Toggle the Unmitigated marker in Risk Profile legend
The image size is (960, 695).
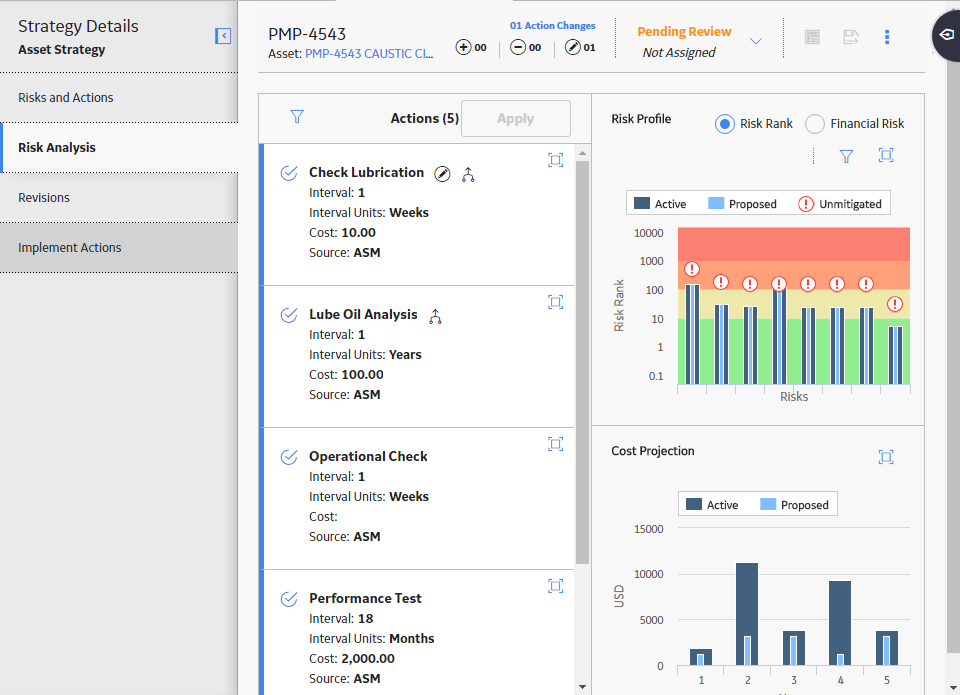[840, 204]
